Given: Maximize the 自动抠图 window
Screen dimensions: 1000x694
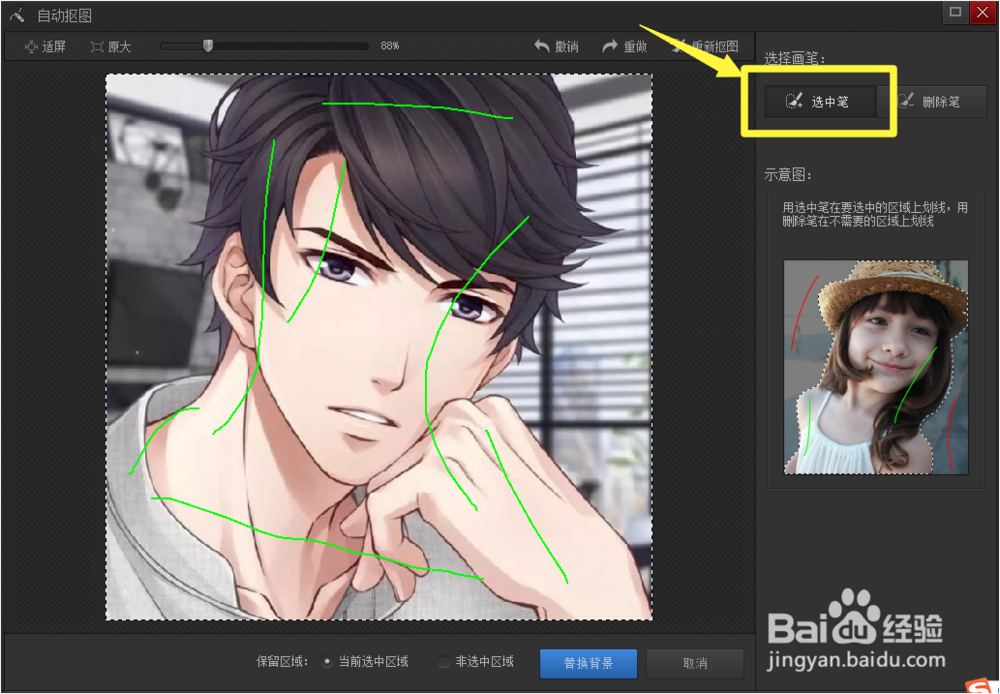Looking at the screenshot, I should [x=955, y=12].
